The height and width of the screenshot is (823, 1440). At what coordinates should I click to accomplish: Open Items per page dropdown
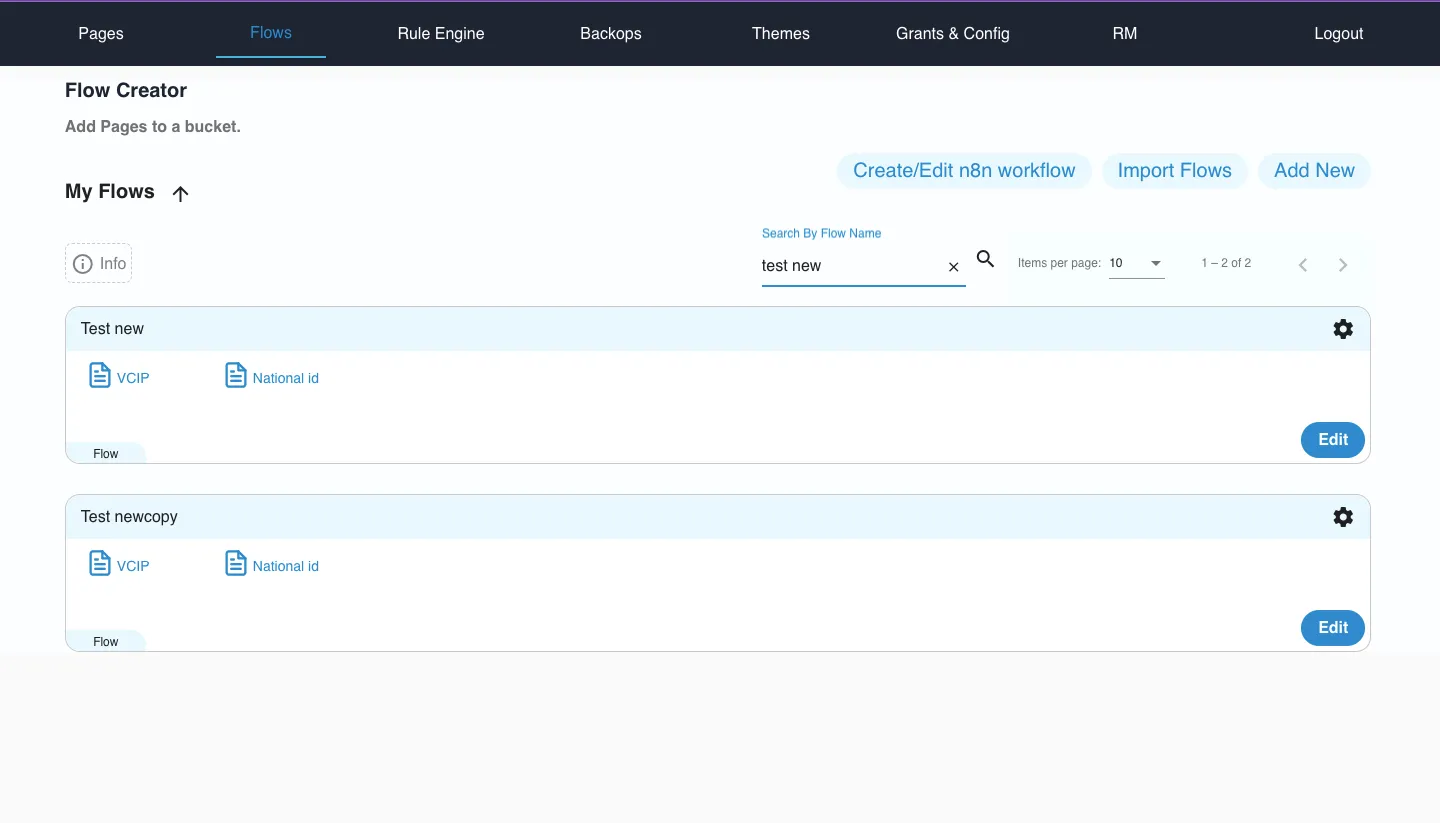(x=1137, y=263)
